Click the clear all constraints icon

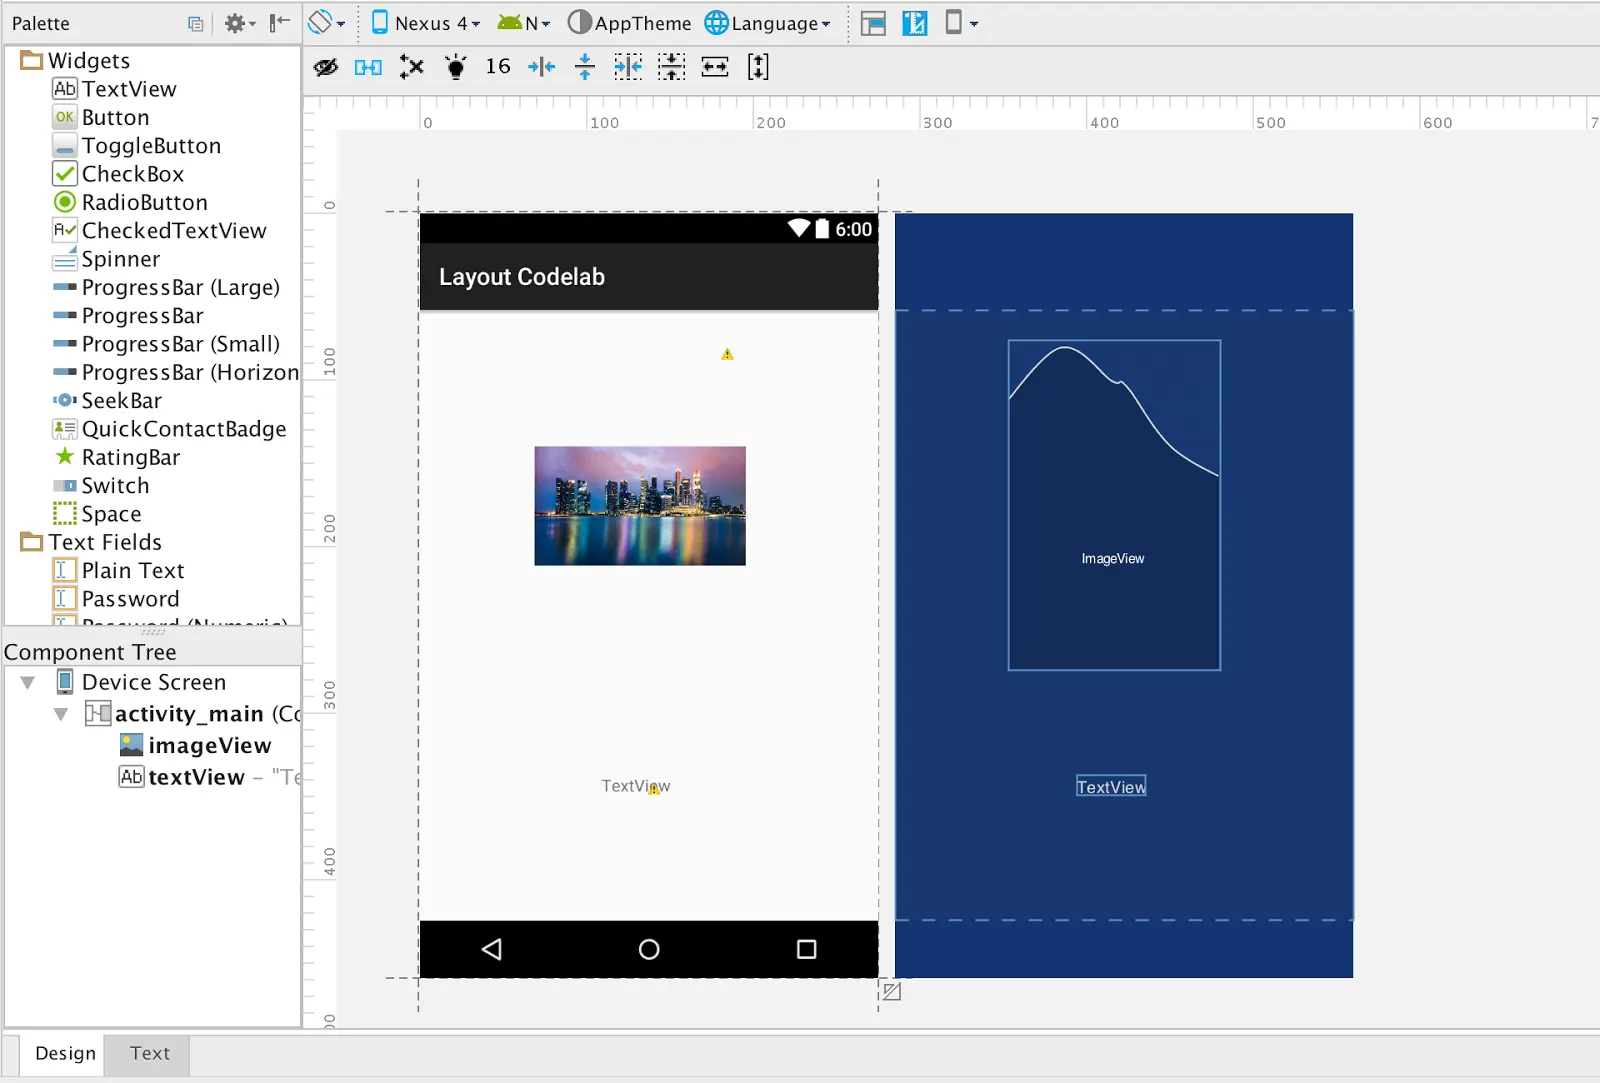[x=412, y=67]
